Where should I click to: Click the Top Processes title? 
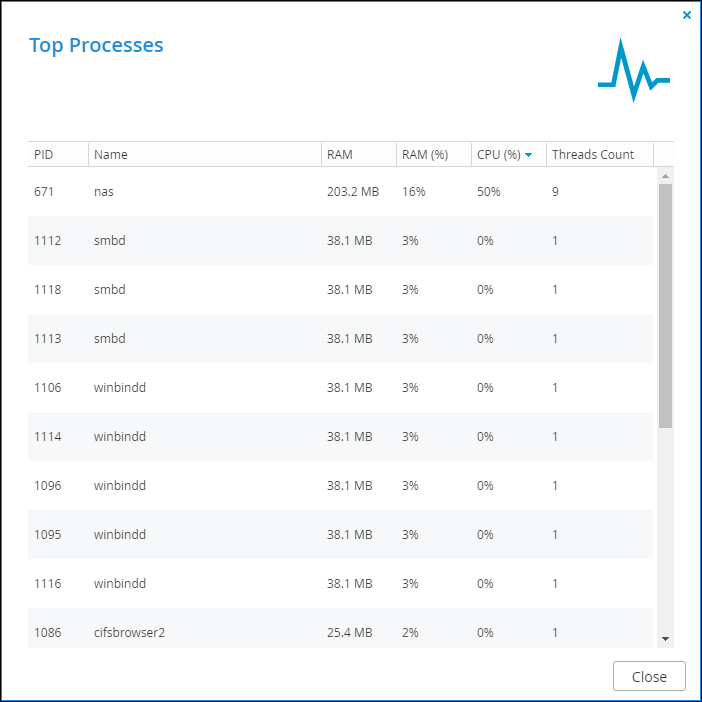point(96,45)
